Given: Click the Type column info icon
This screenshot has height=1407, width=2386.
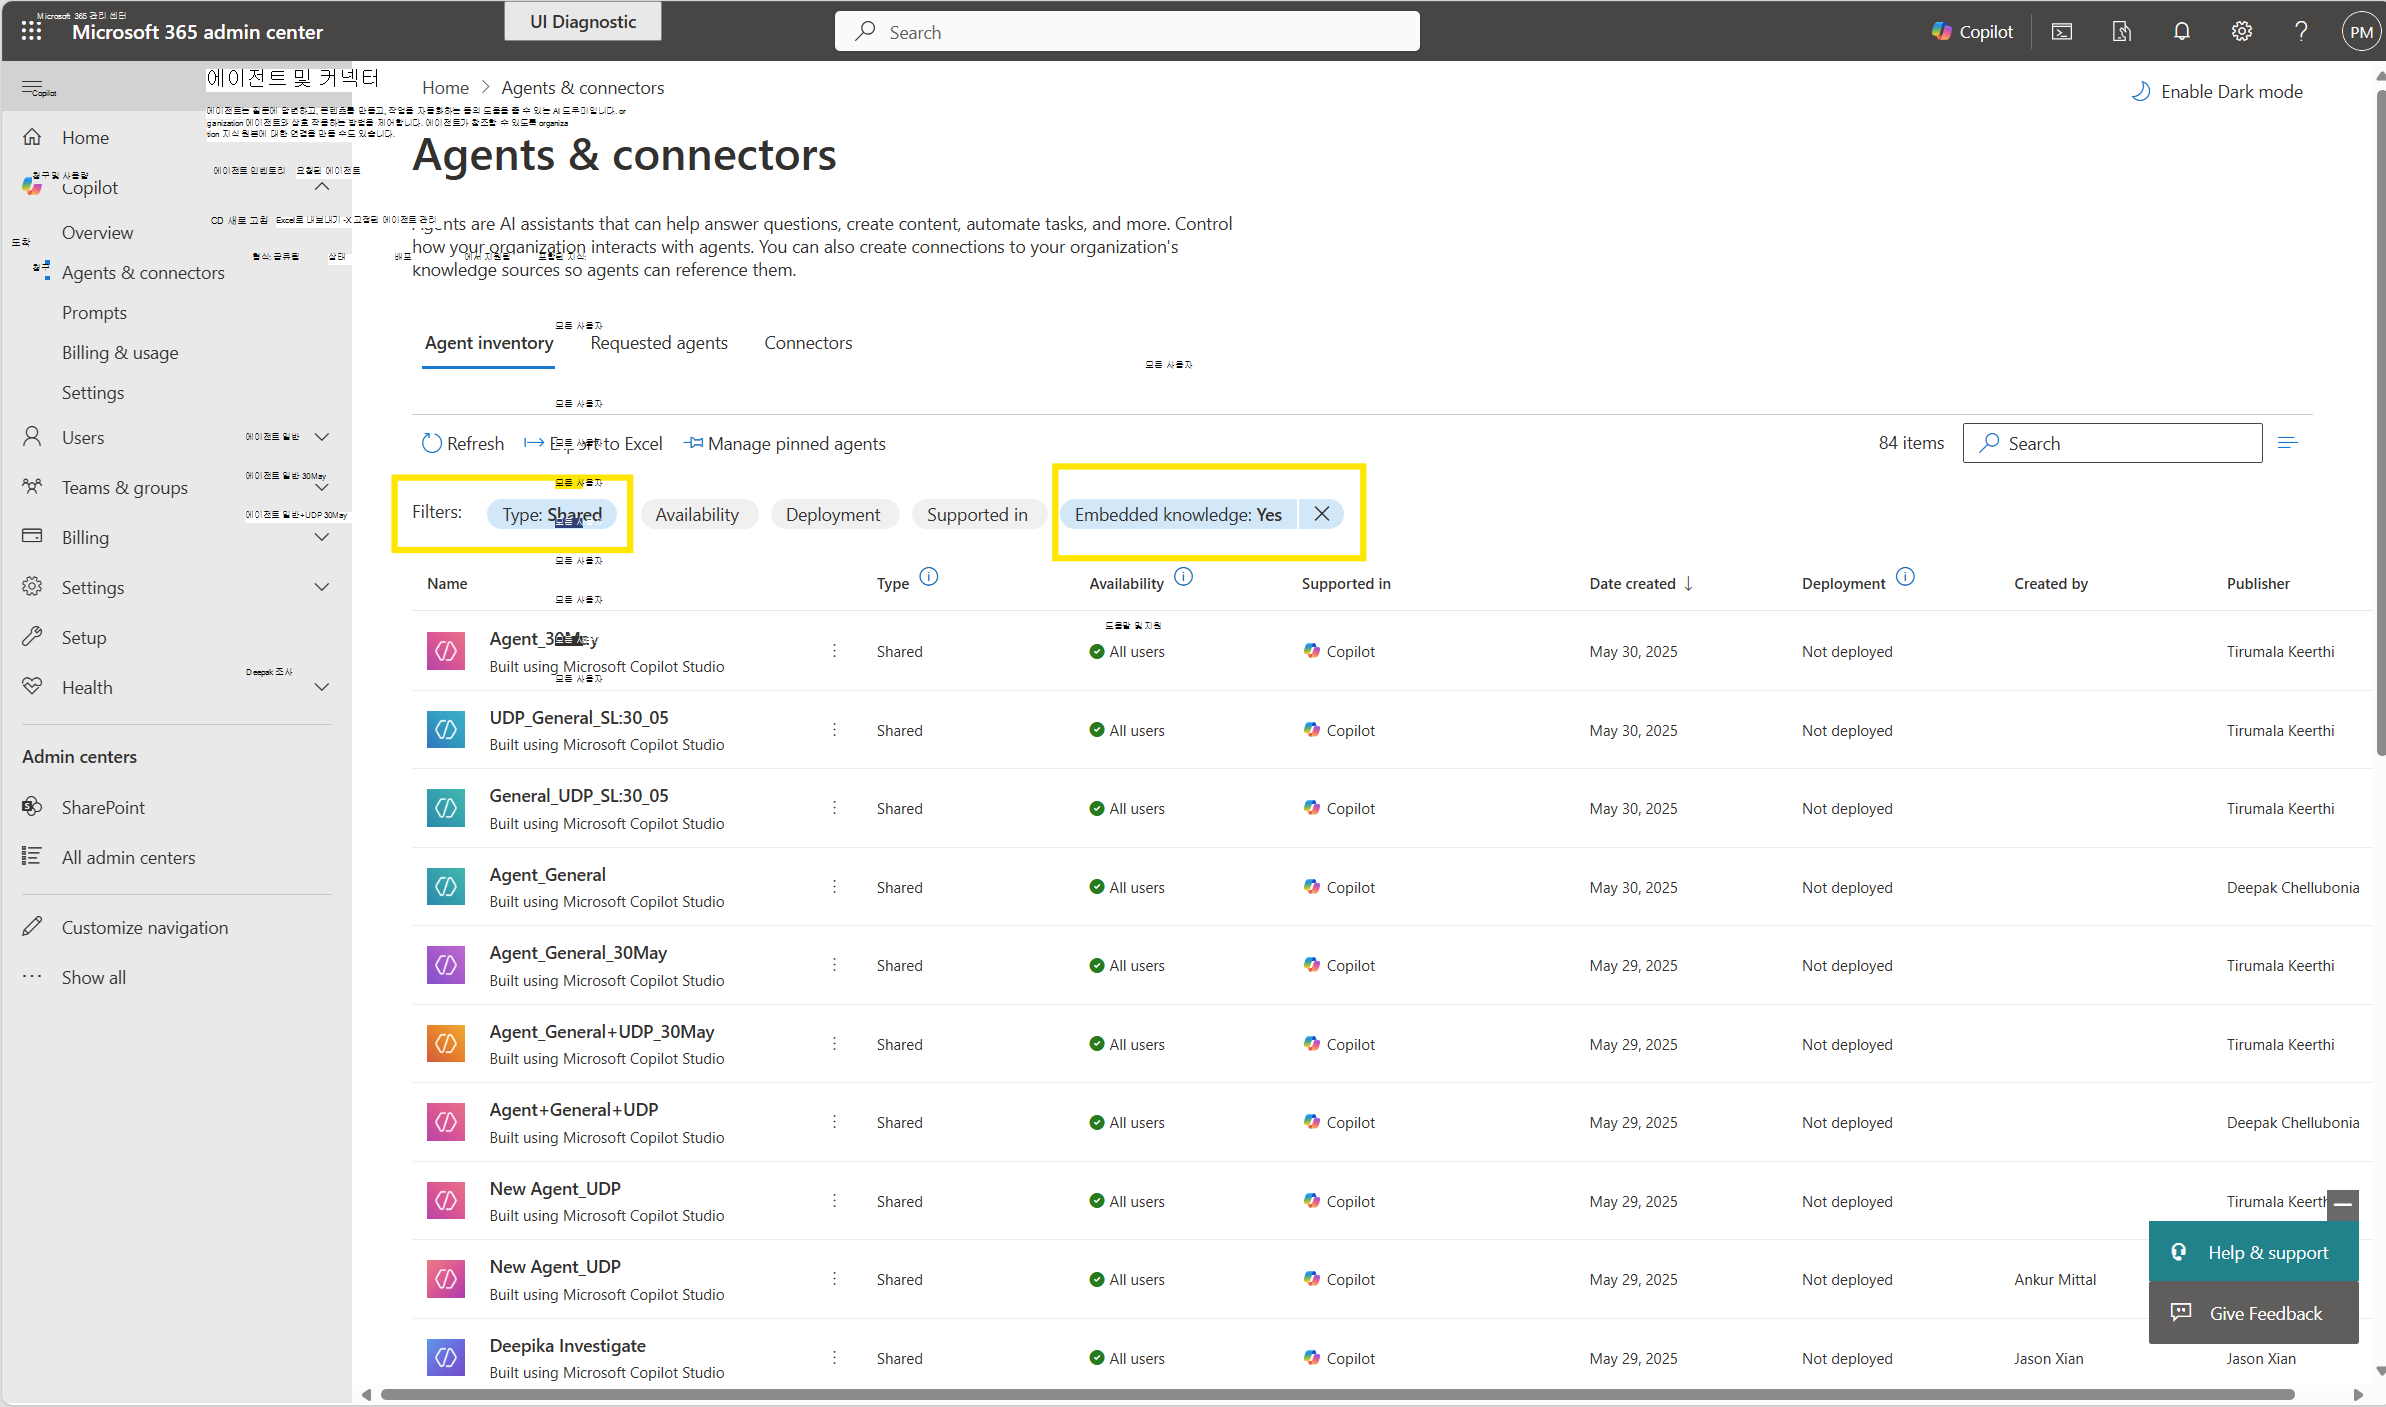Looking at the screenshot, I should [x=928, y=577].
